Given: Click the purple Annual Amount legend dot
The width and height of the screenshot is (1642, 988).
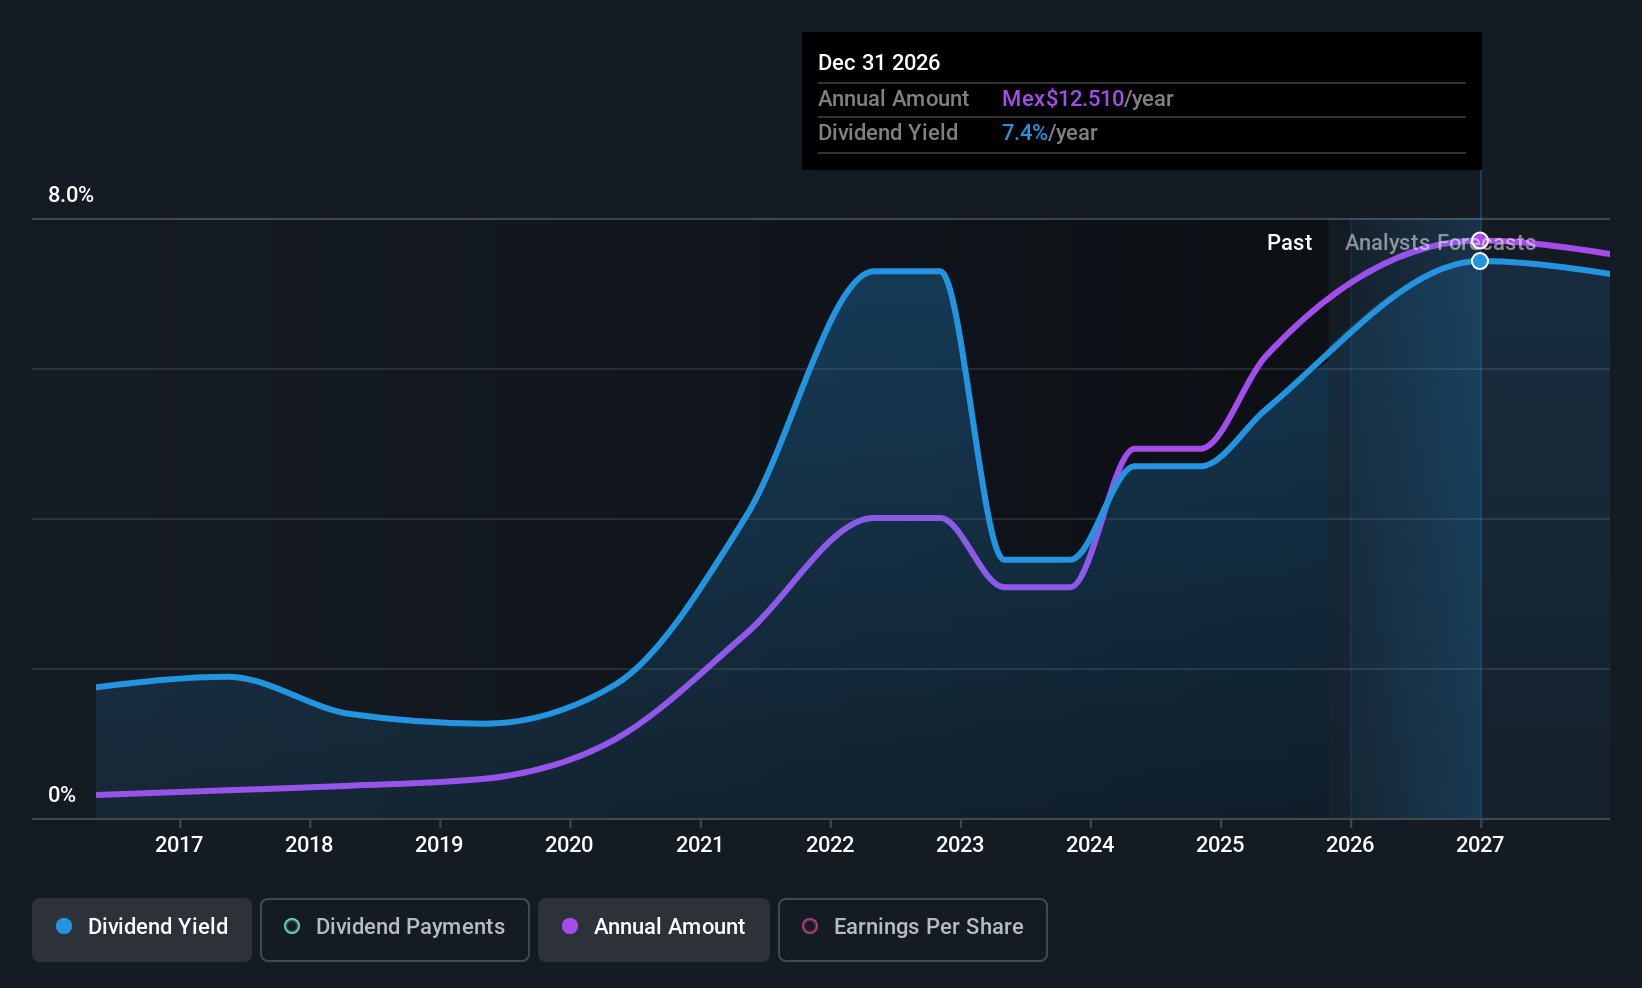Looking at the screenshot, I should pos(570,926).
